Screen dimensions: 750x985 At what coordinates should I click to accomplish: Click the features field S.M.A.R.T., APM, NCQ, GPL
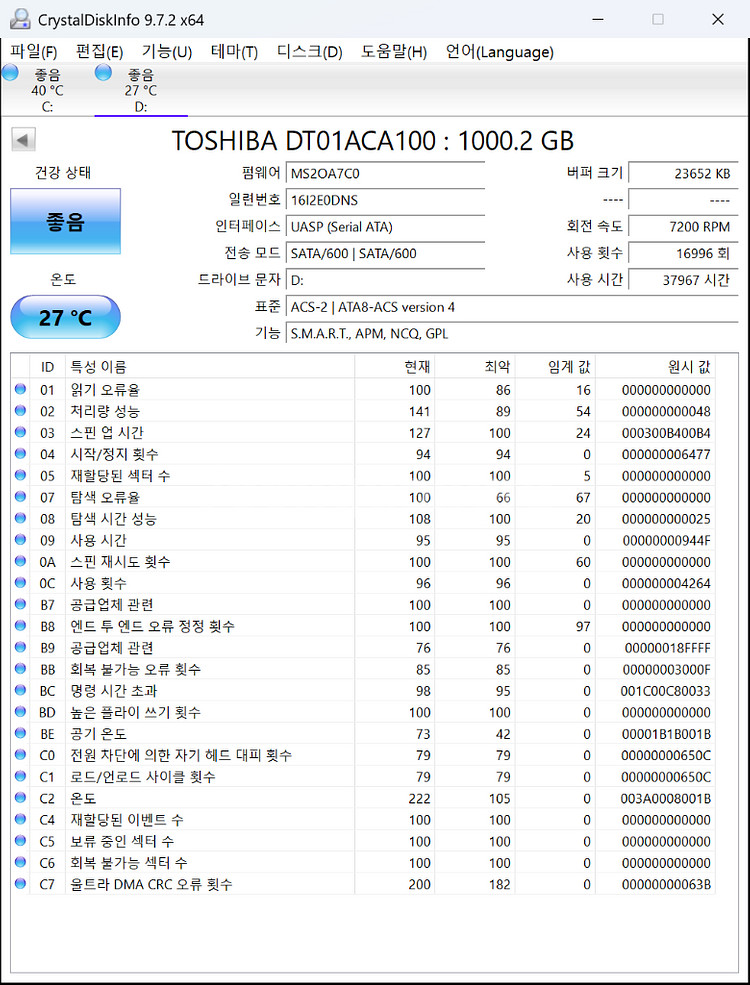(511, 334)
